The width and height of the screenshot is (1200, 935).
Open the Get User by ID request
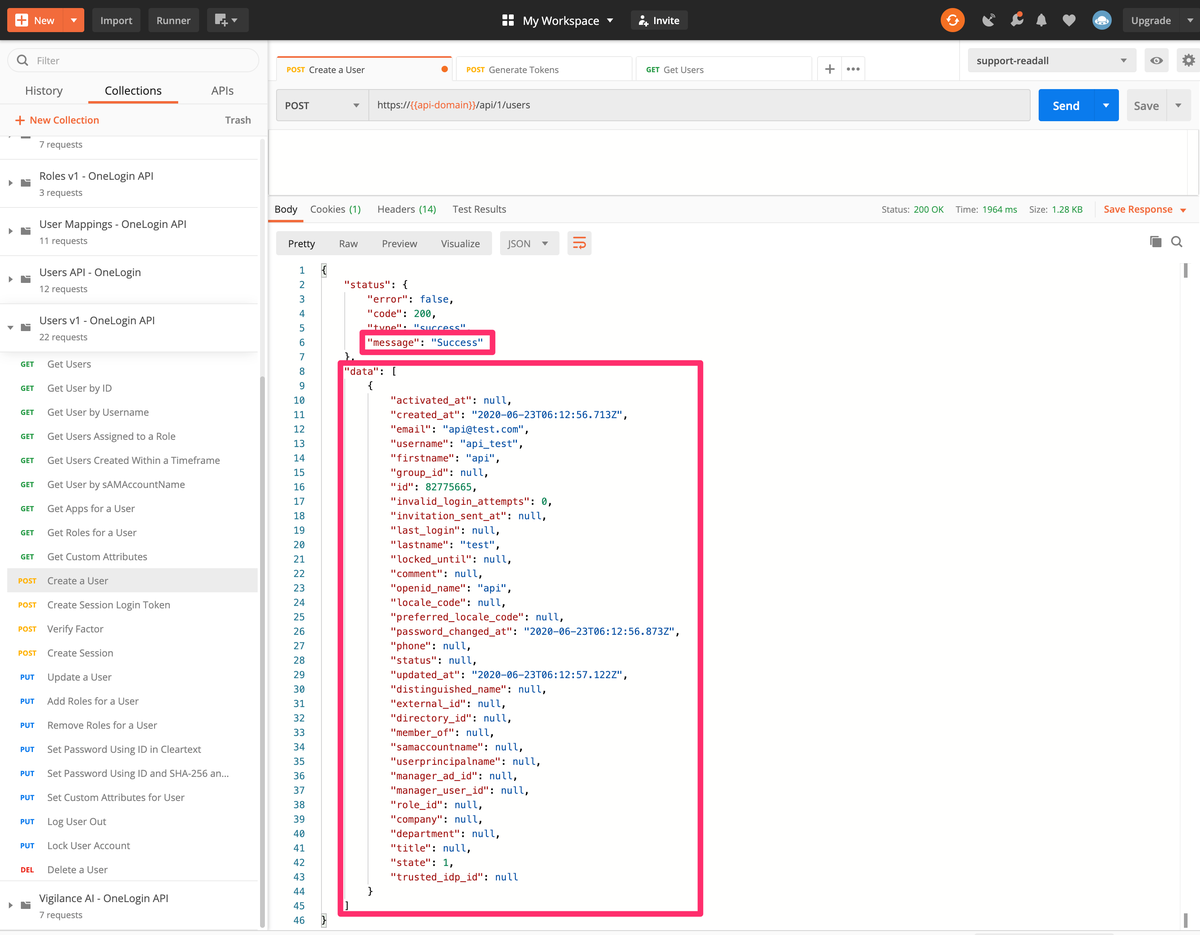coord(132,388)
